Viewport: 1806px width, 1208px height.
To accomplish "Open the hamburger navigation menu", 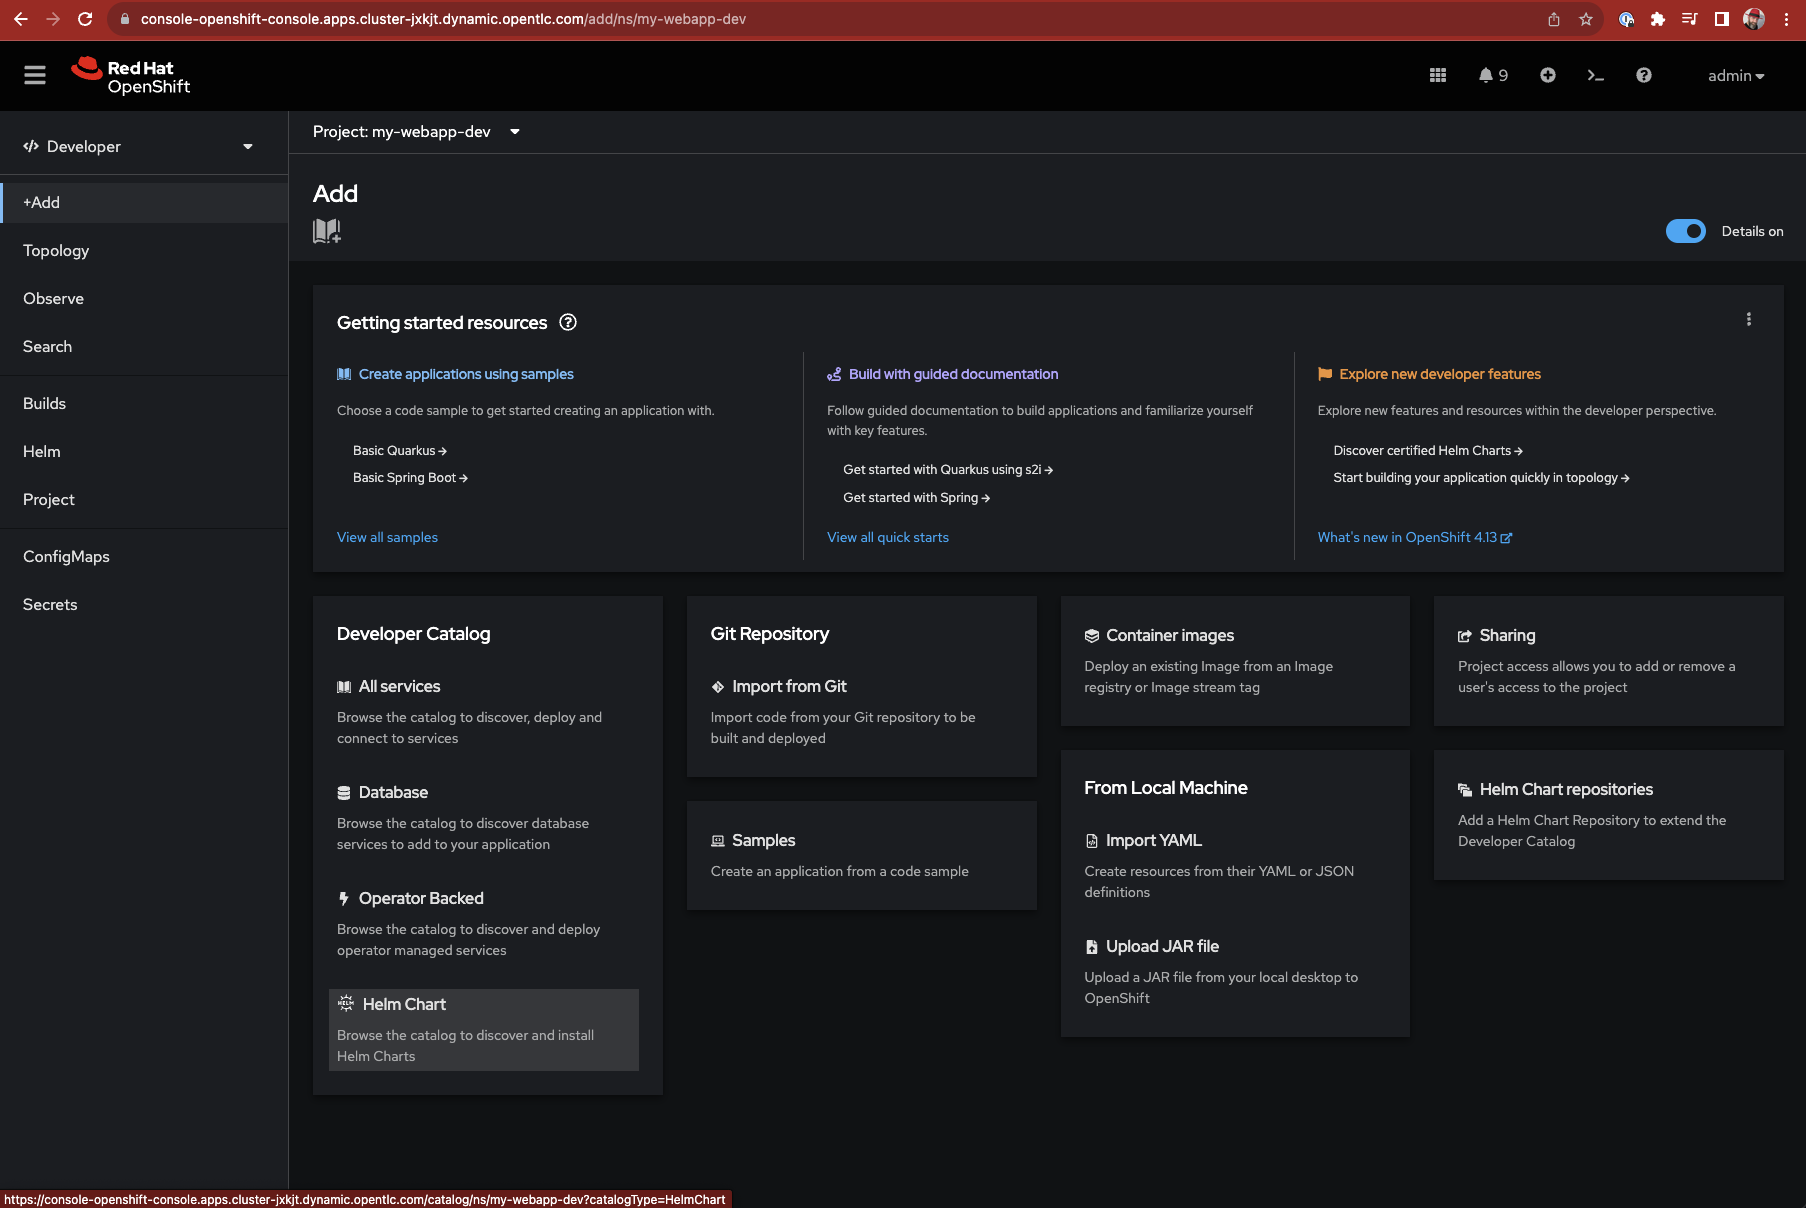I will [34, 75].
